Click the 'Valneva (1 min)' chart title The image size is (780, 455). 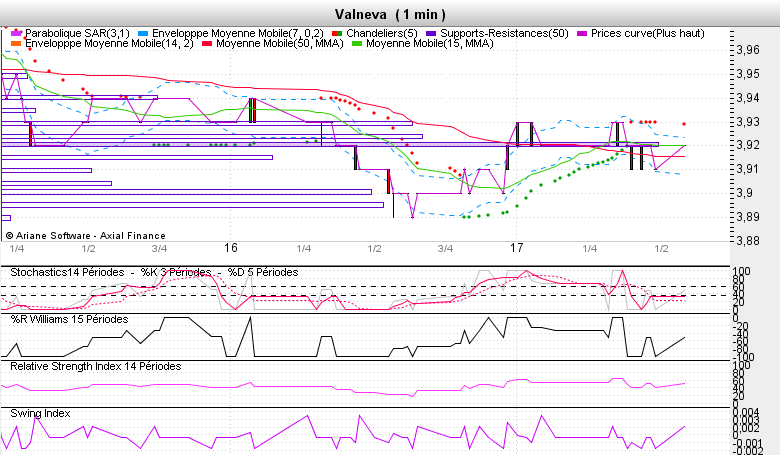(390, 14)
